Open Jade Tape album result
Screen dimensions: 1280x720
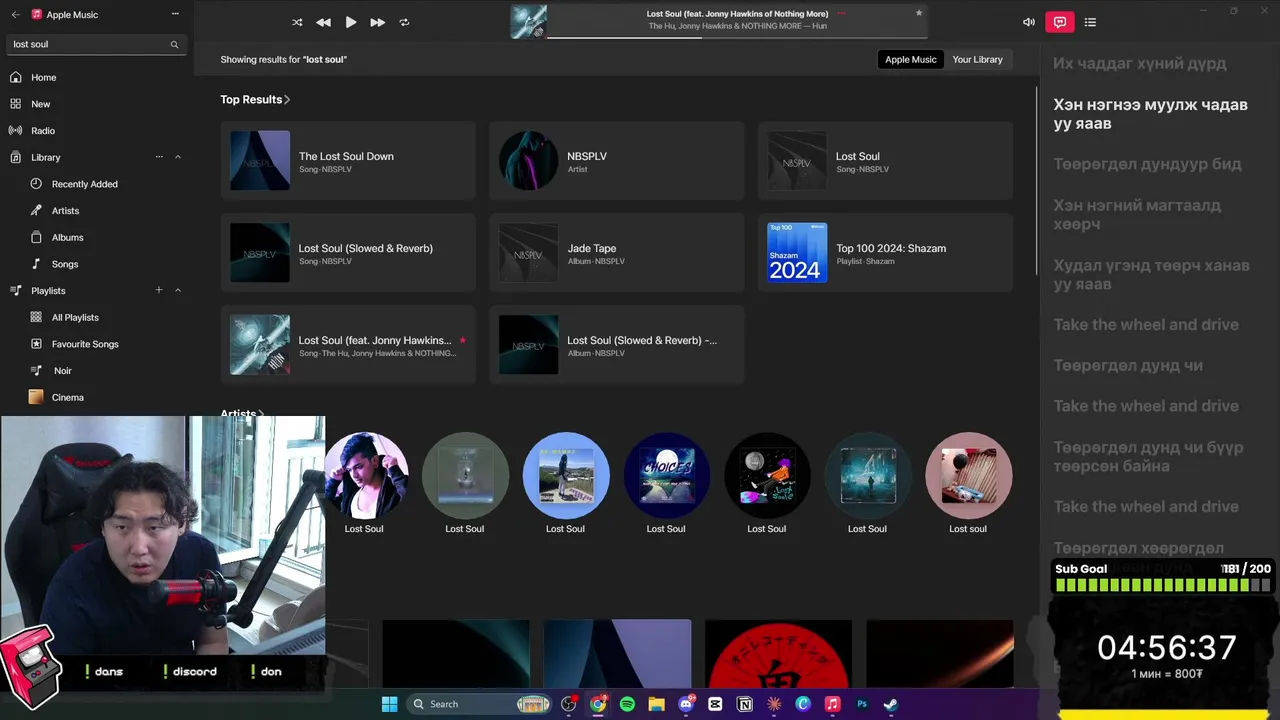click(617, 252)
